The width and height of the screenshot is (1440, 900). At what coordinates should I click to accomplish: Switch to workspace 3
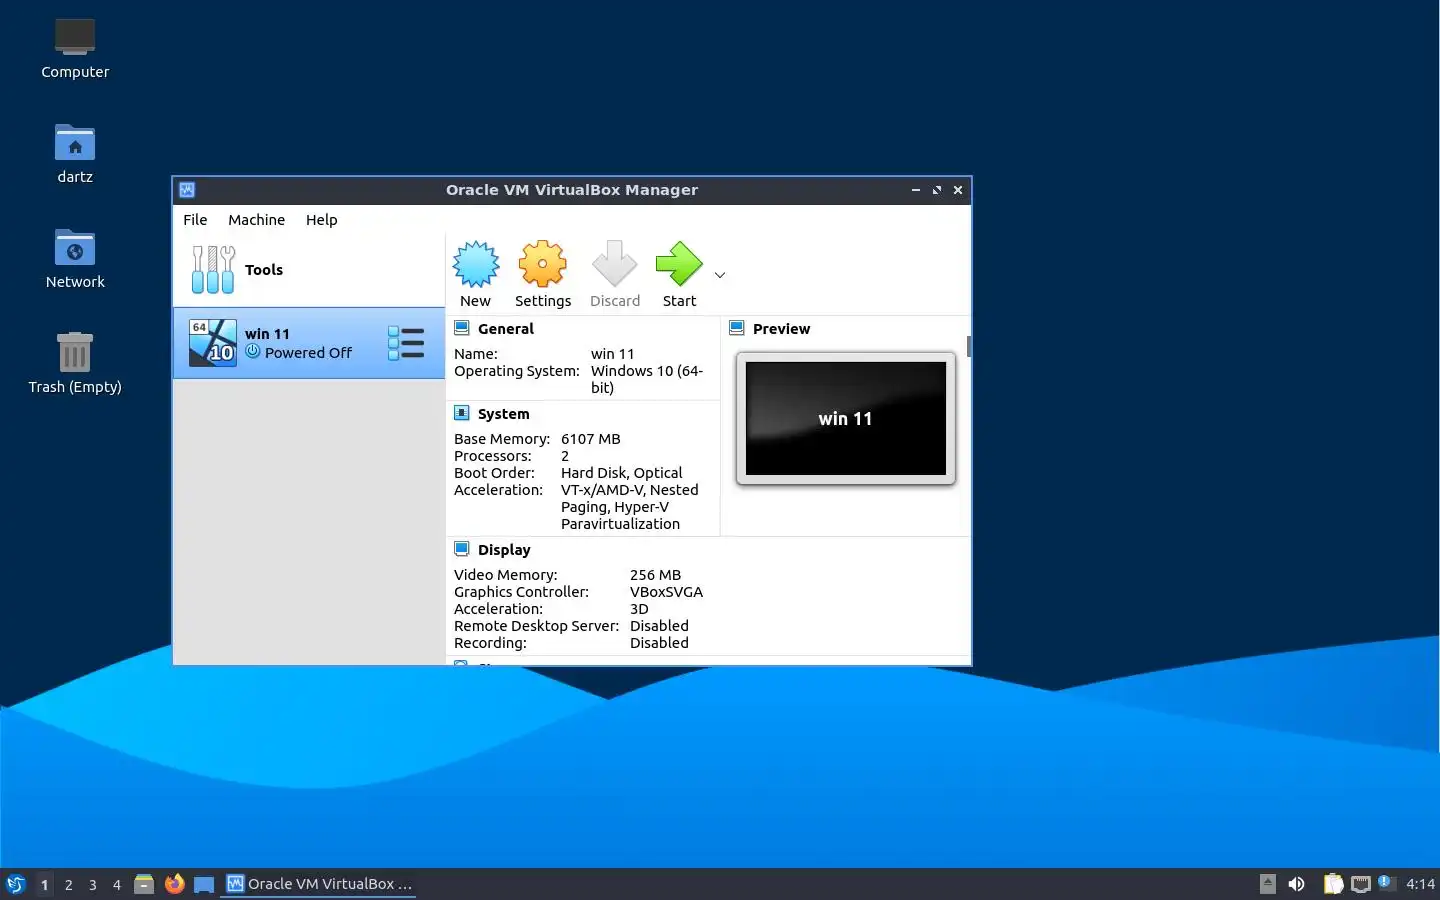click(x=92, y=885)
